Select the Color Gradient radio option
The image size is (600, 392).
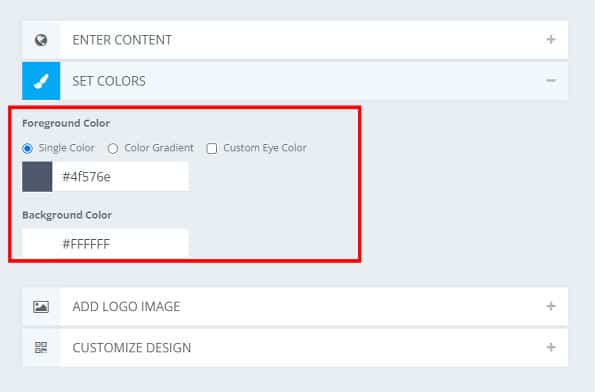[x=113, y=148]
